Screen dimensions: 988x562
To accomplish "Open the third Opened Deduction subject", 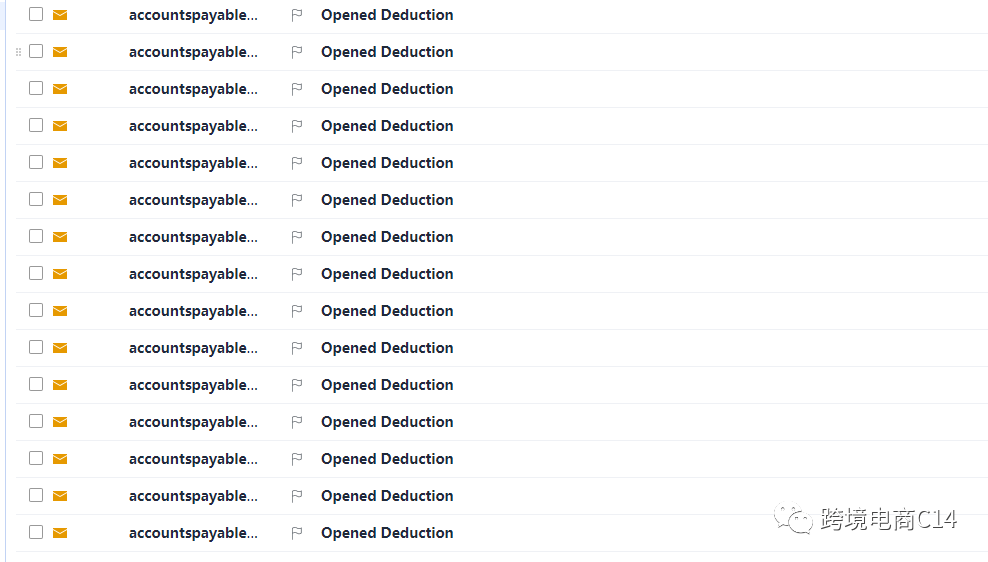I will pos(387,89).
